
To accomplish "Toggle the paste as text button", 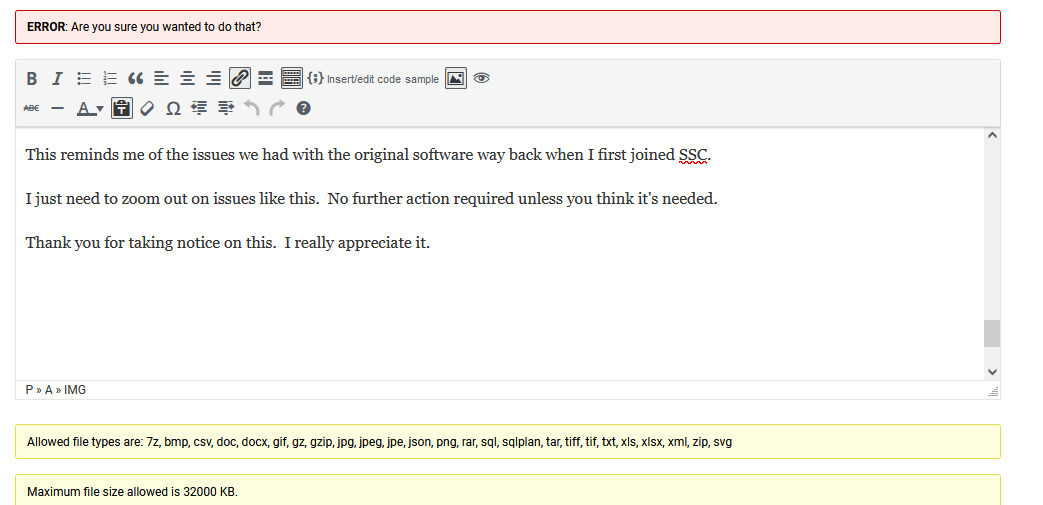I will click(121, 108).
